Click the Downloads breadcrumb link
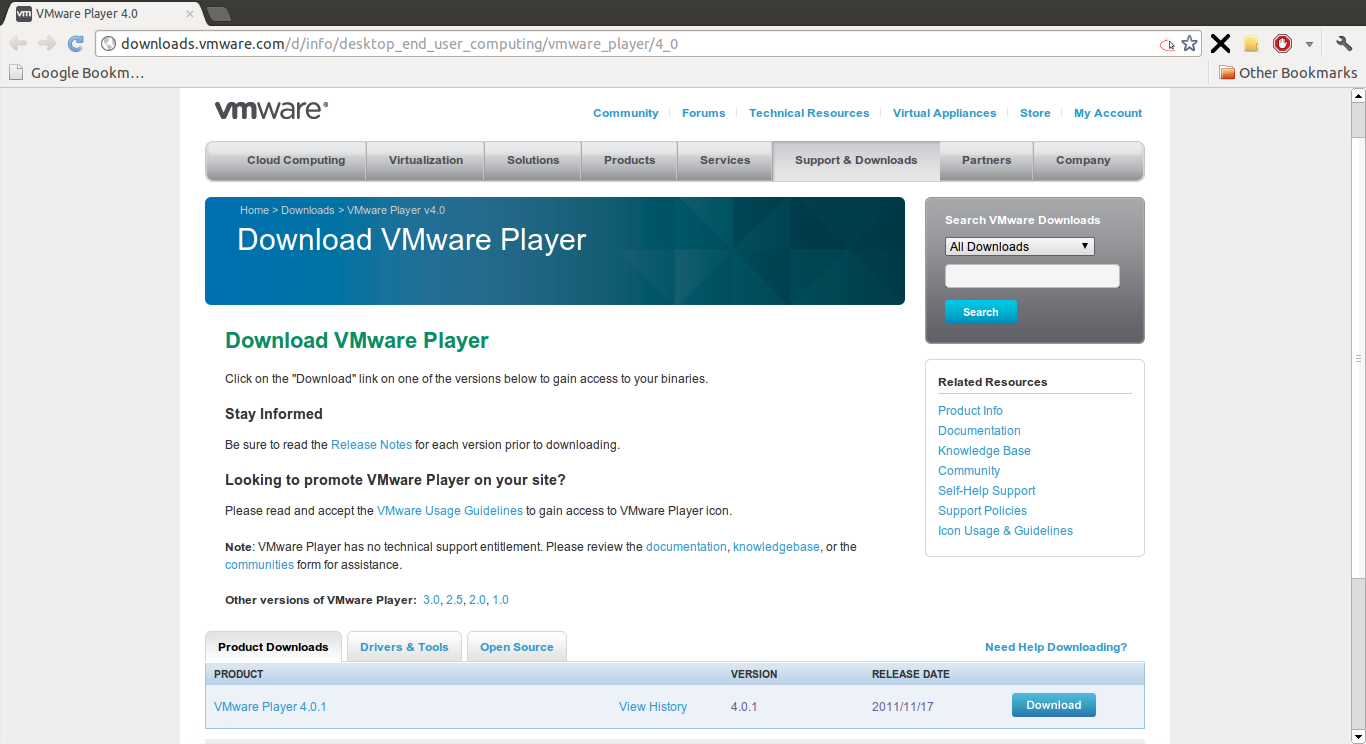Screen dimensions: 1366x744 (308, 210)
